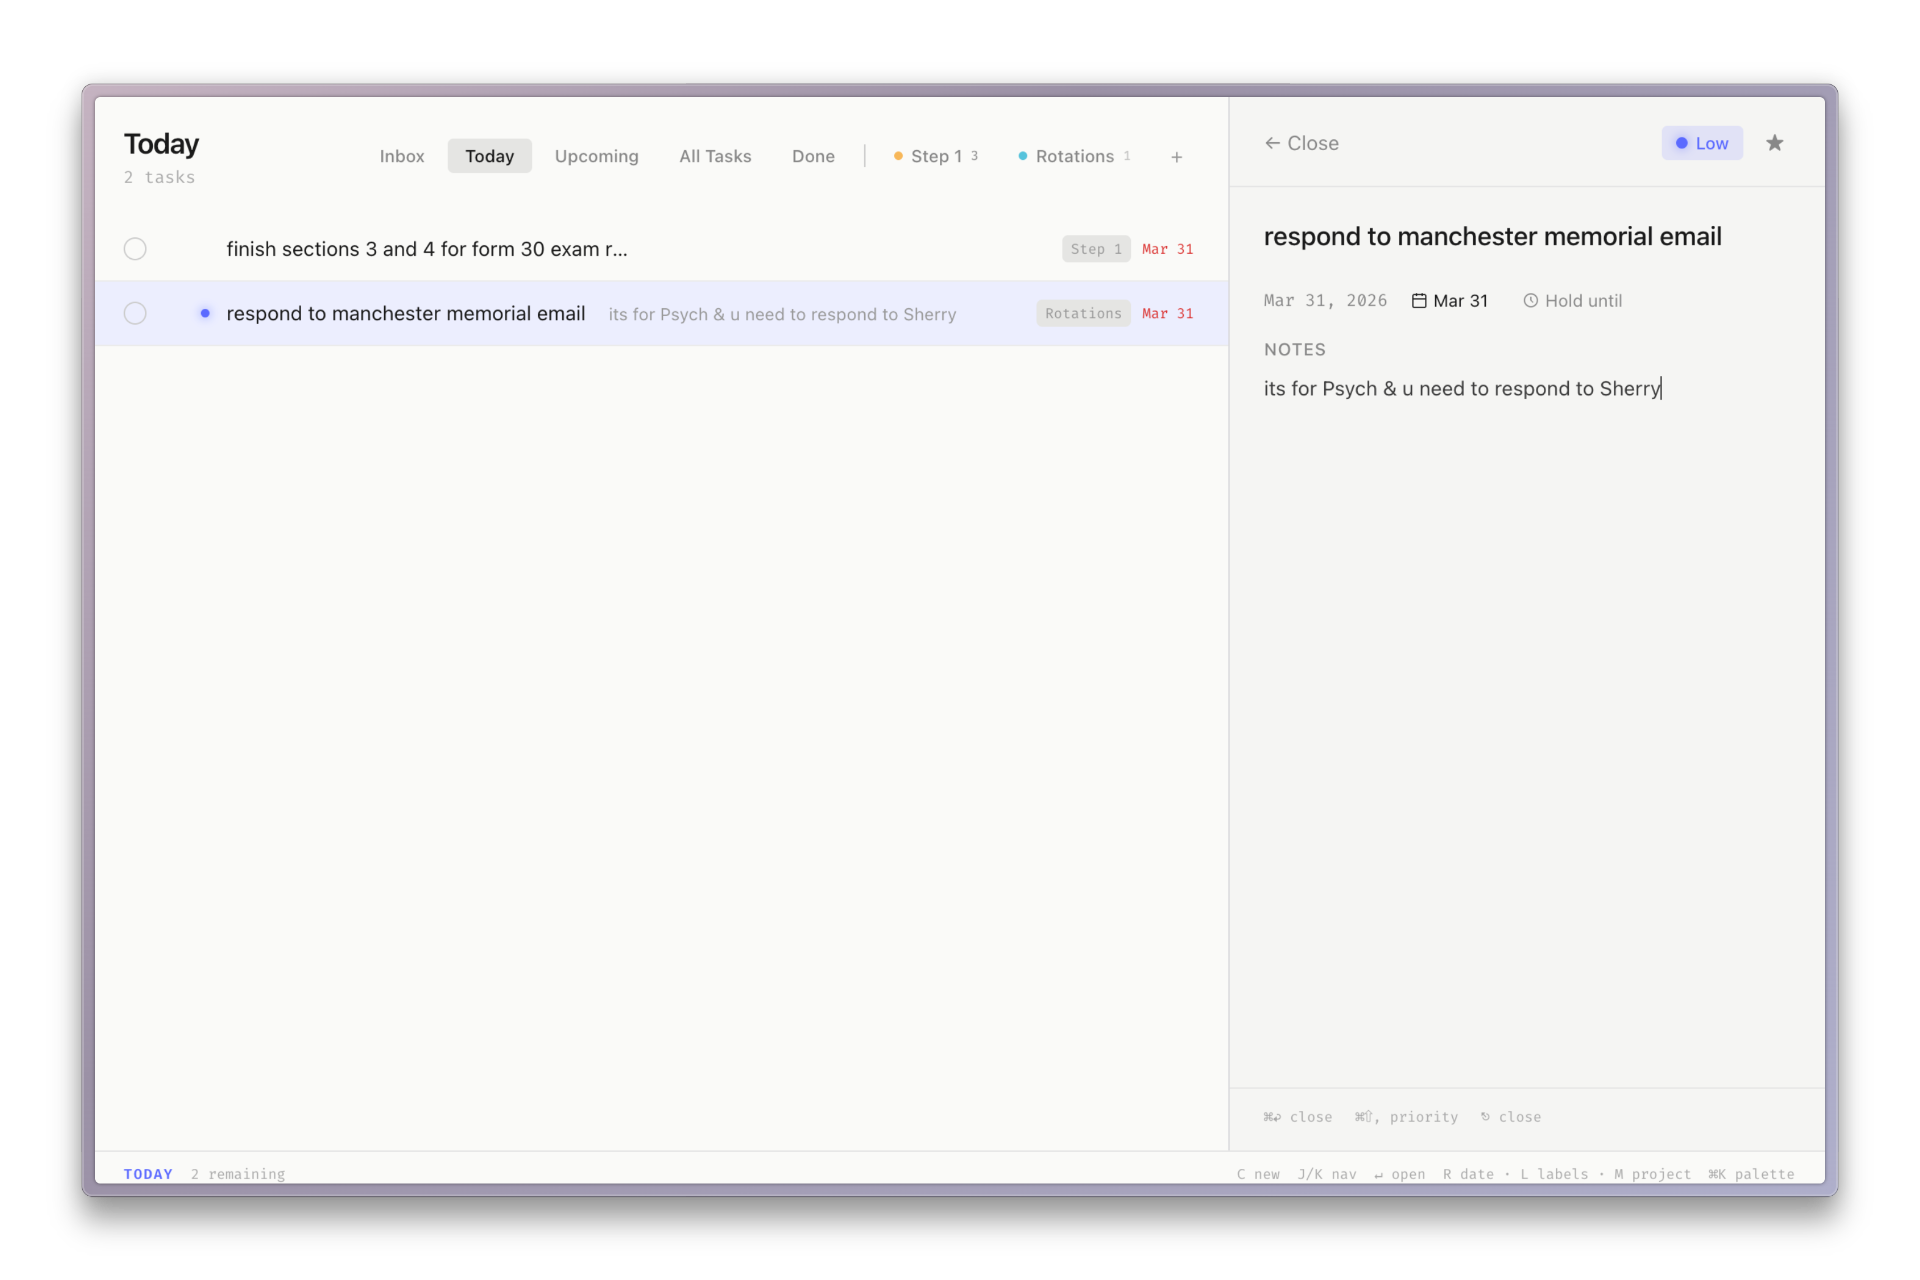Viewport: 1920px width, 1280px height.
Task: Click the J/K nav shortcut hint
Action: click(x=1327, y=1174)
